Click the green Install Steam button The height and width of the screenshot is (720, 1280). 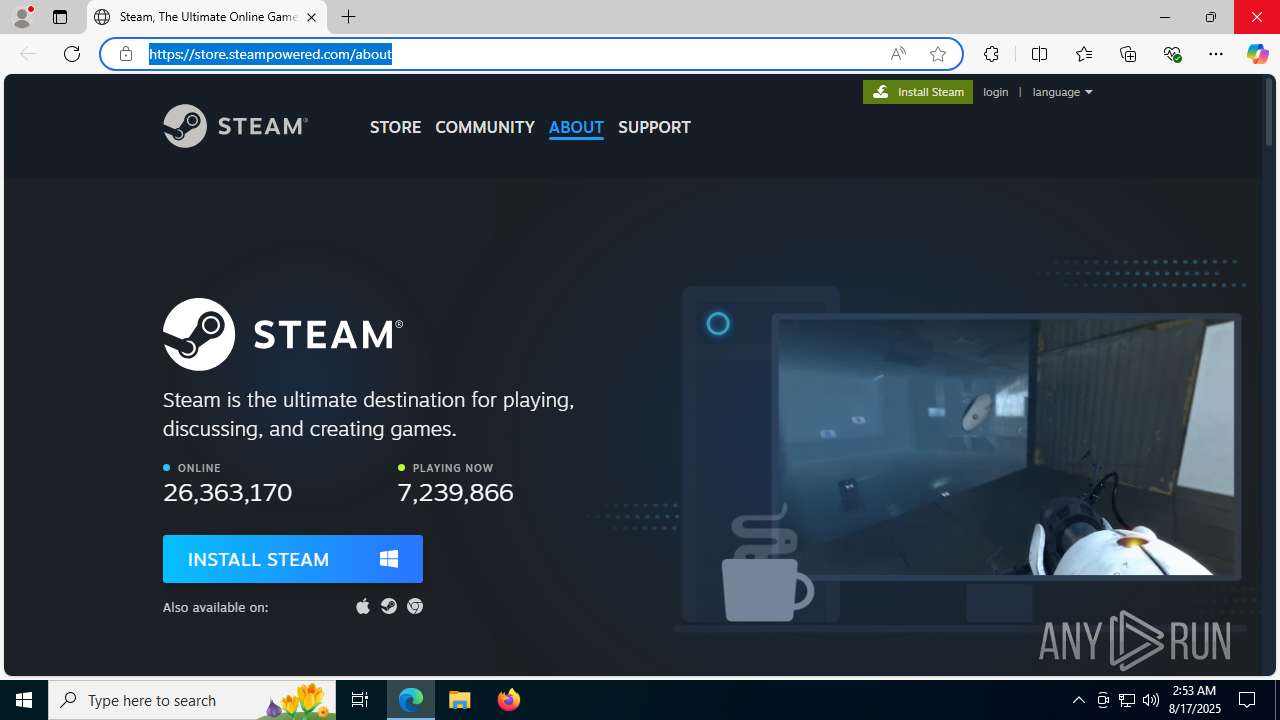click(918, 92)
